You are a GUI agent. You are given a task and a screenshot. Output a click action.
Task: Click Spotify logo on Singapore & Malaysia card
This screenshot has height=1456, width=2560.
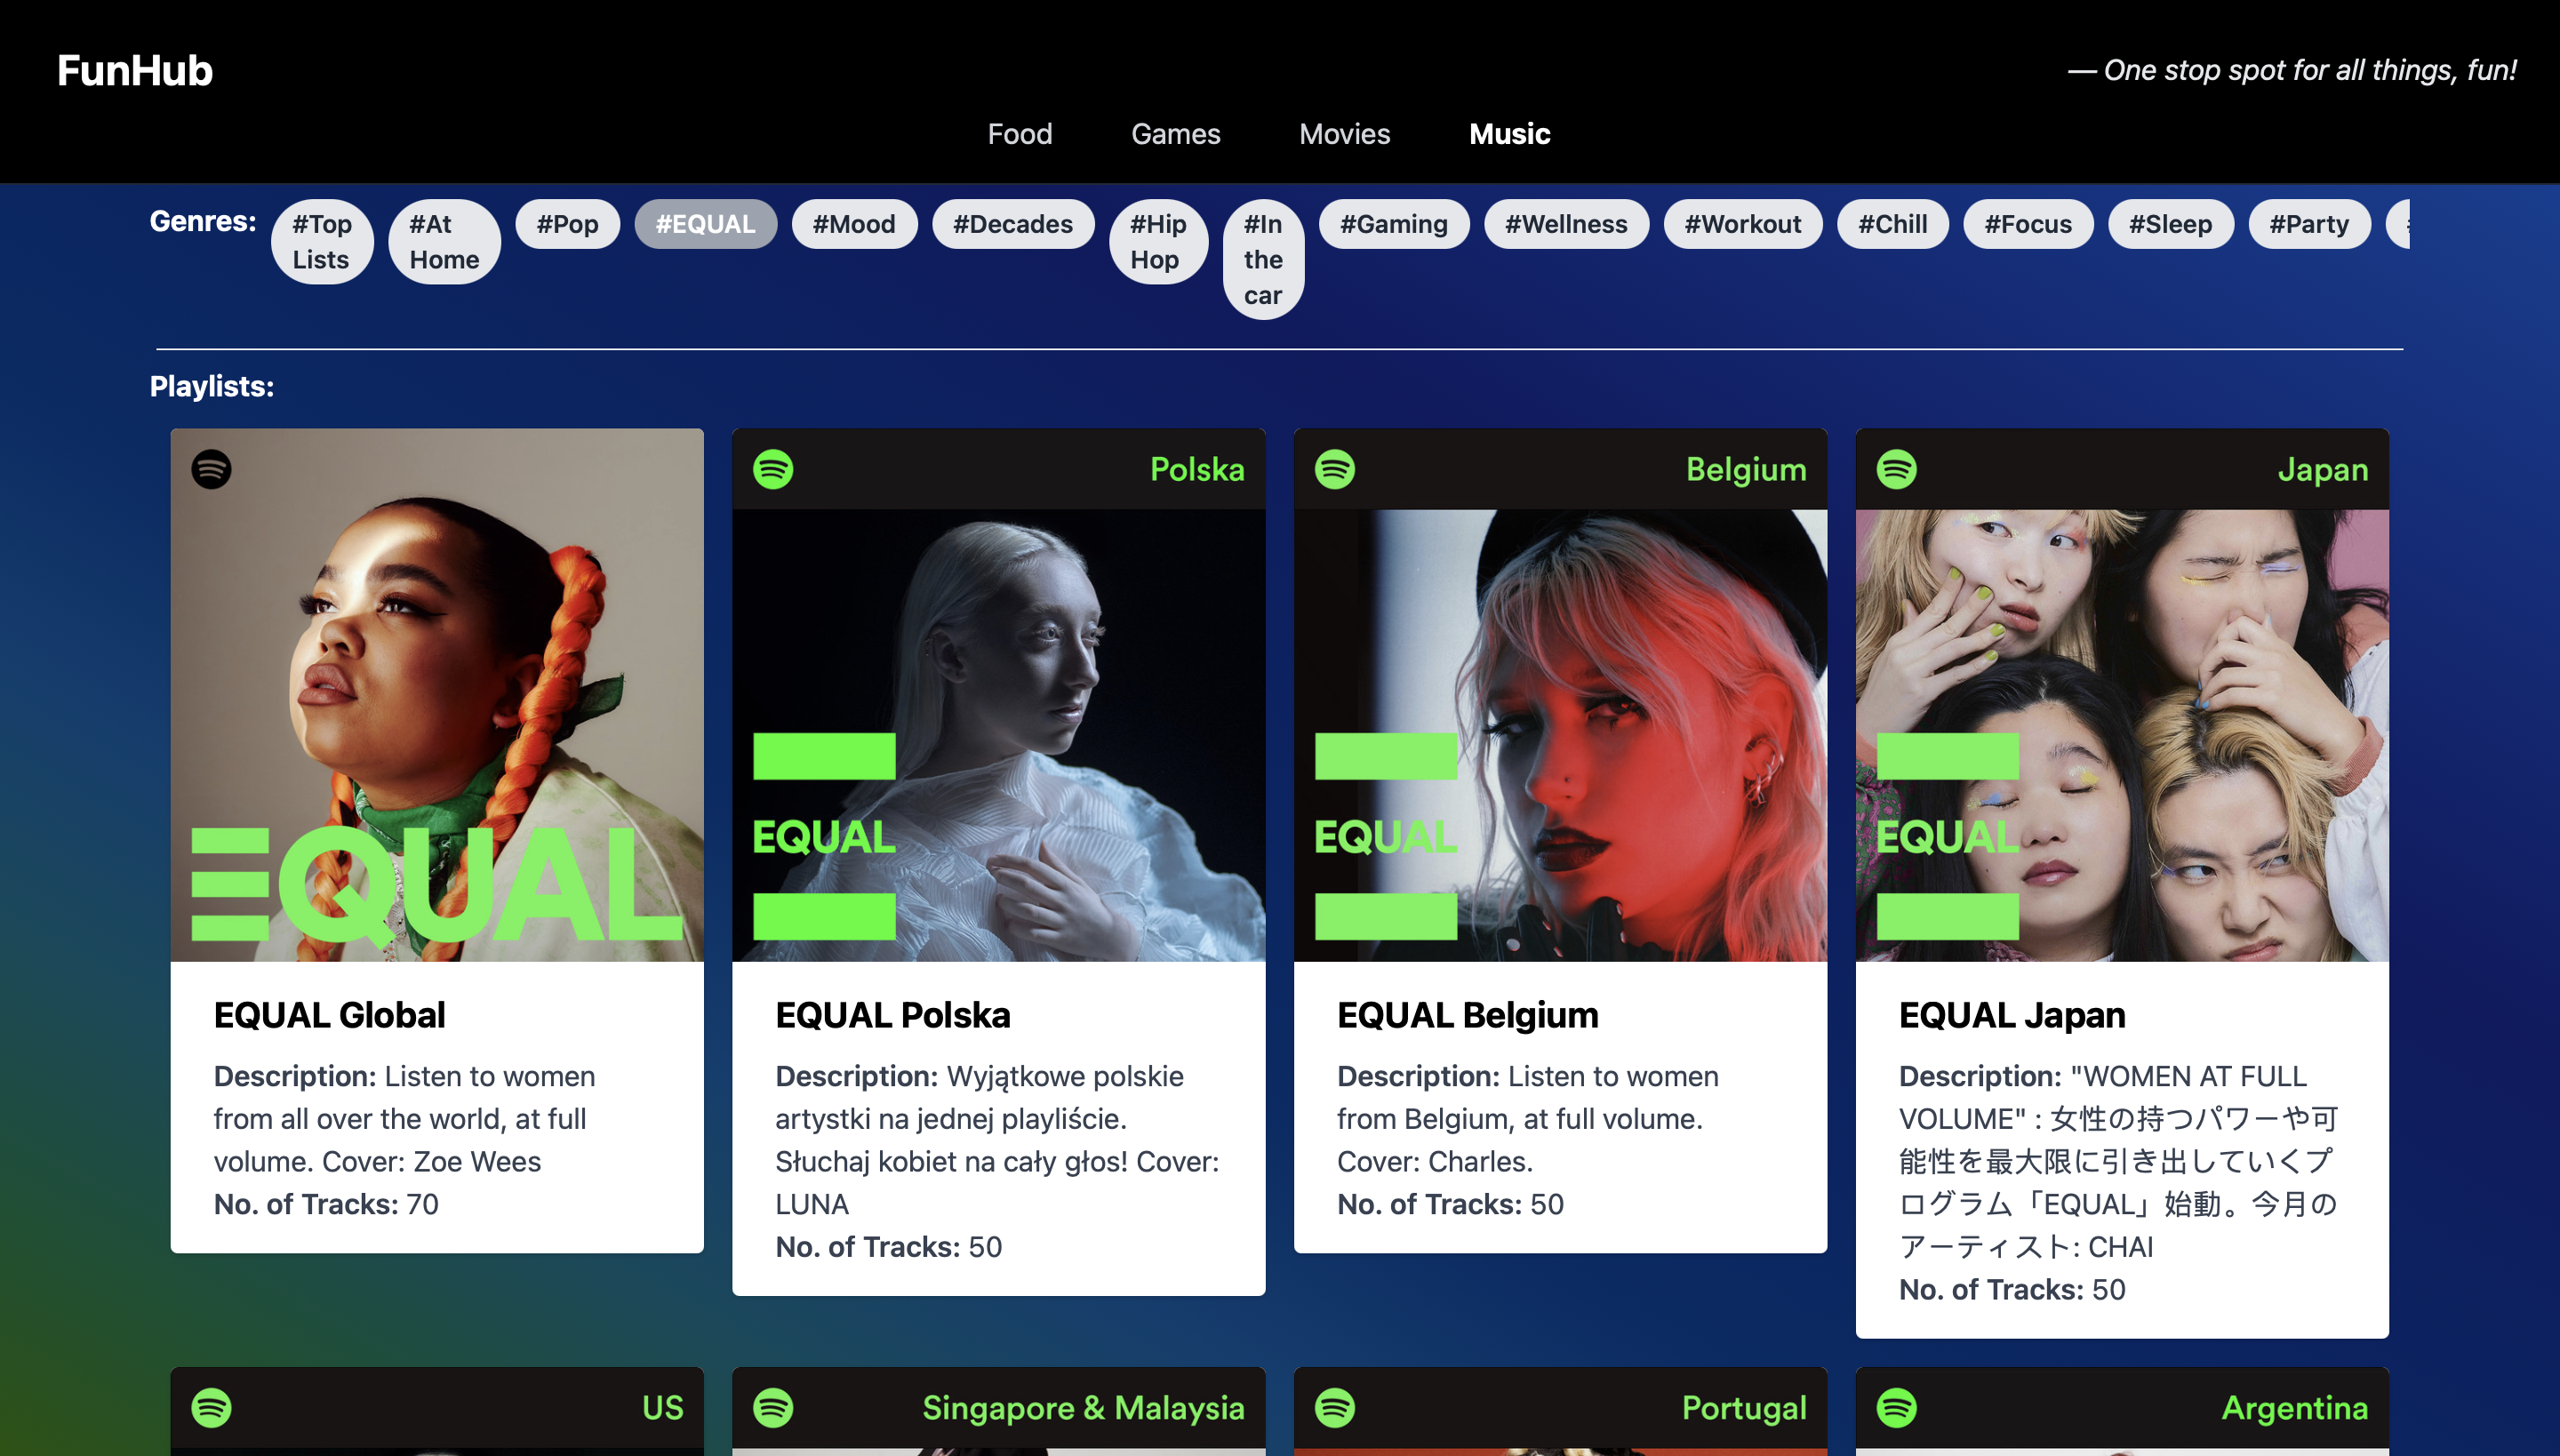(x=773, y=1407)
